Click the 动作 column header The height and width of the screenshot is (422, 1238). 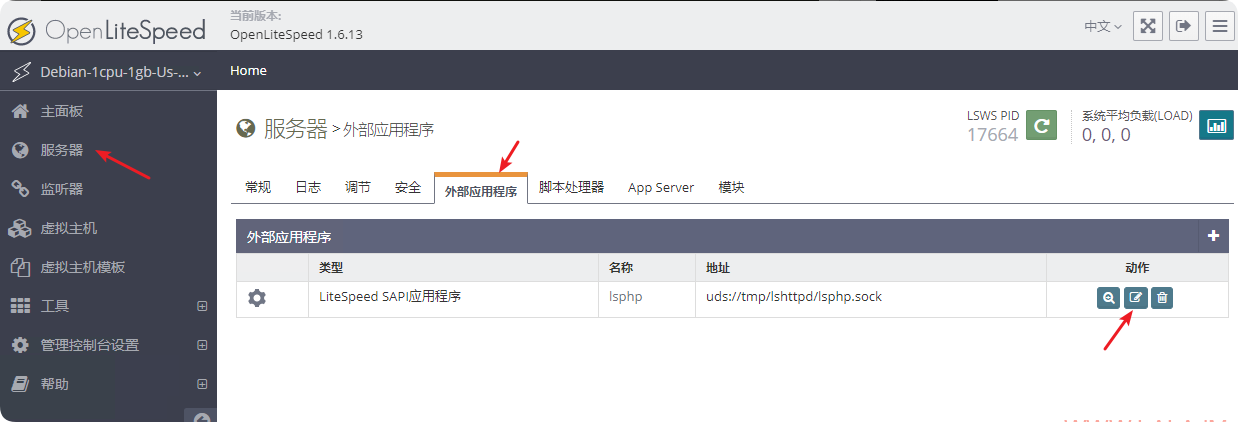(1137, 268)
